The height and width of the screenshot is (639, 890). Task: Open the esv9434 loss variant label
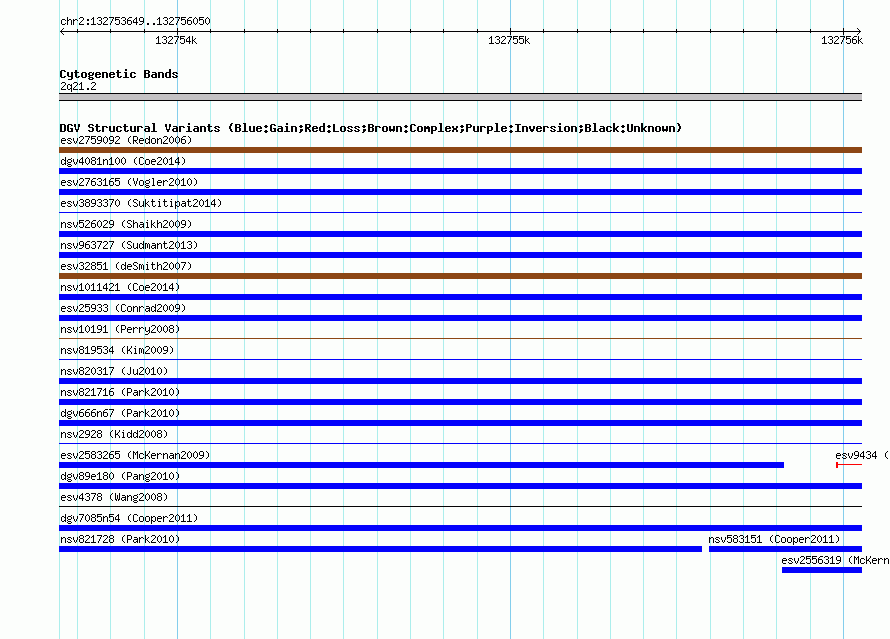tap(862, 455)
